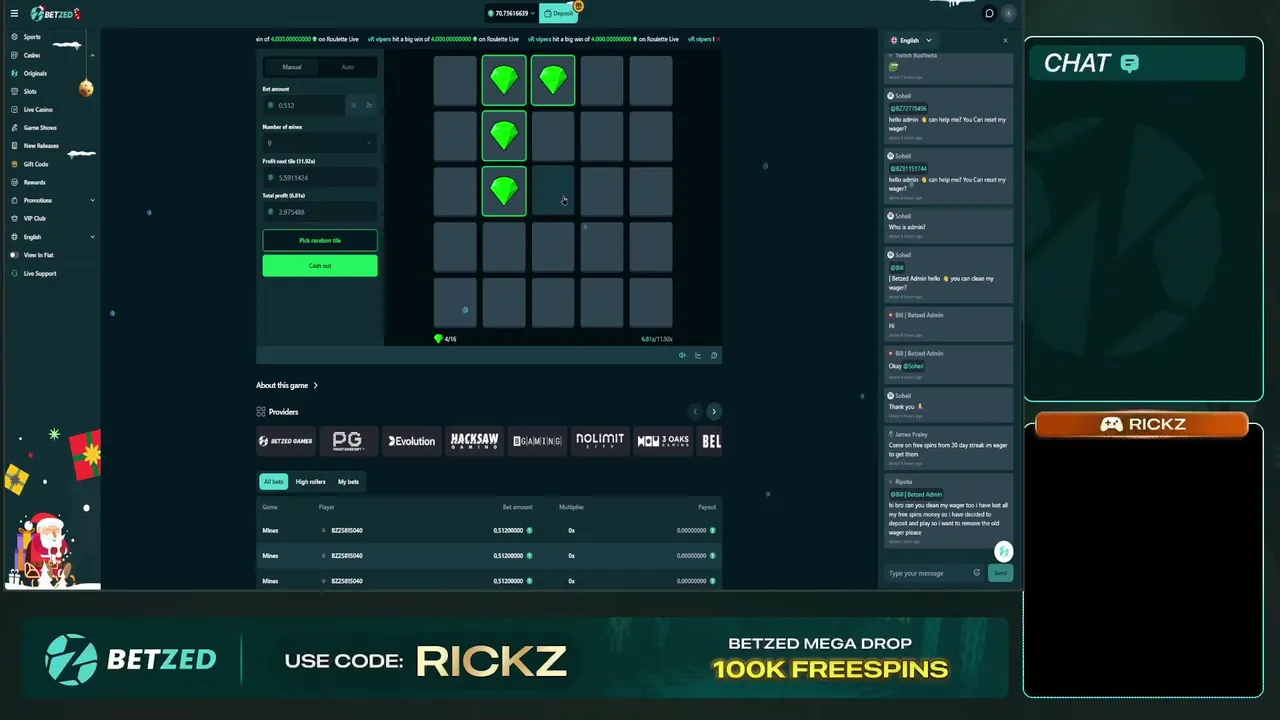The image size is (1280, 720).
Task: Toggle the View In Fiat switch
Action: 14,255
